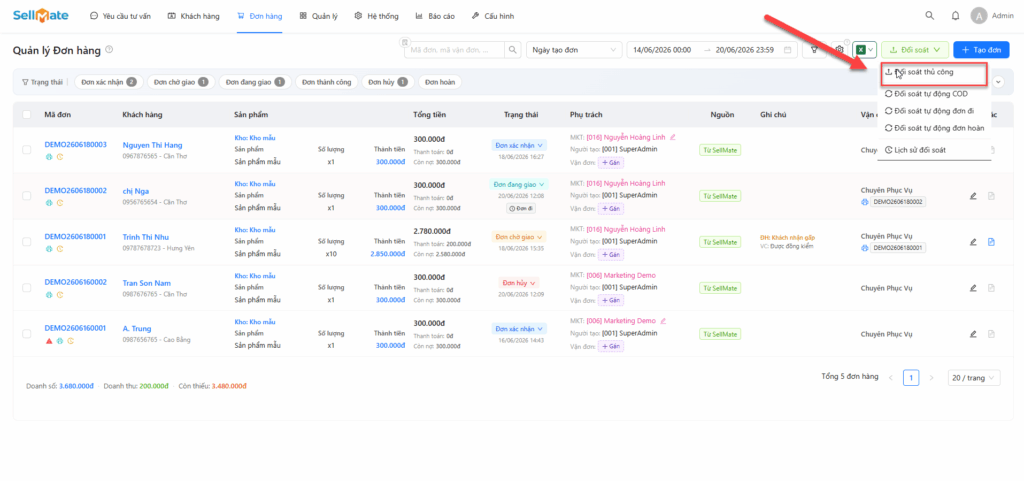Screen dimensions: 1024x481
Task: Tick checkbox for order DEMO2606180003
Action: (x=27, y=150)
